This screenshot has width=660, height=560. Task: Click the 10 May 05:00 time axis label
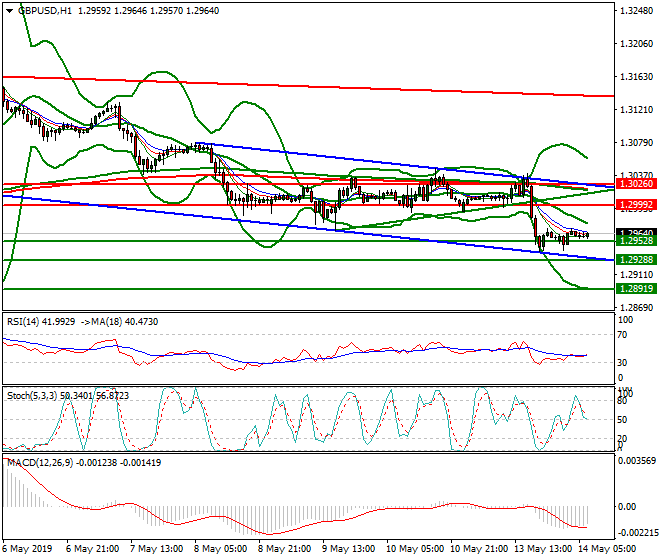pos(415,549)
